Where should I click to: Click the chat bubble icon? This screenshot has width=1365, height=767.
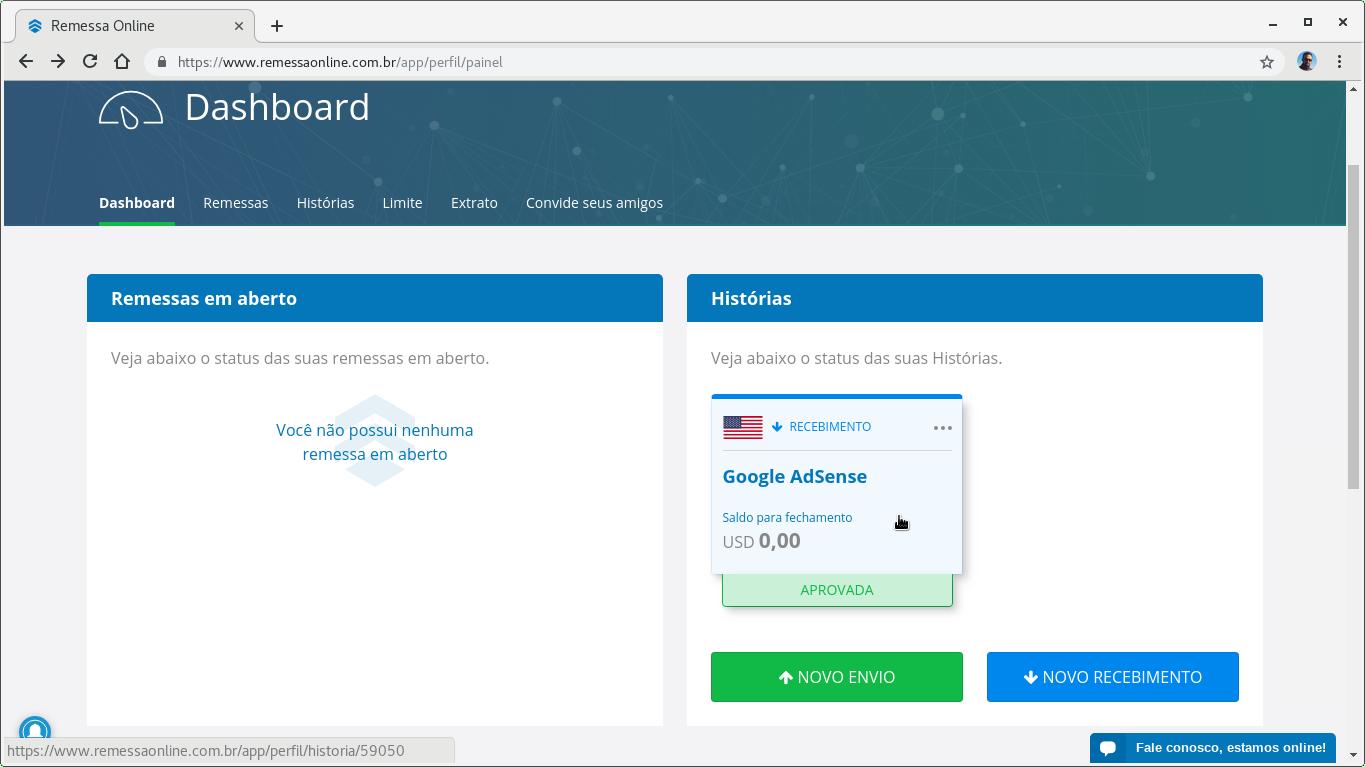[1108, 748]
